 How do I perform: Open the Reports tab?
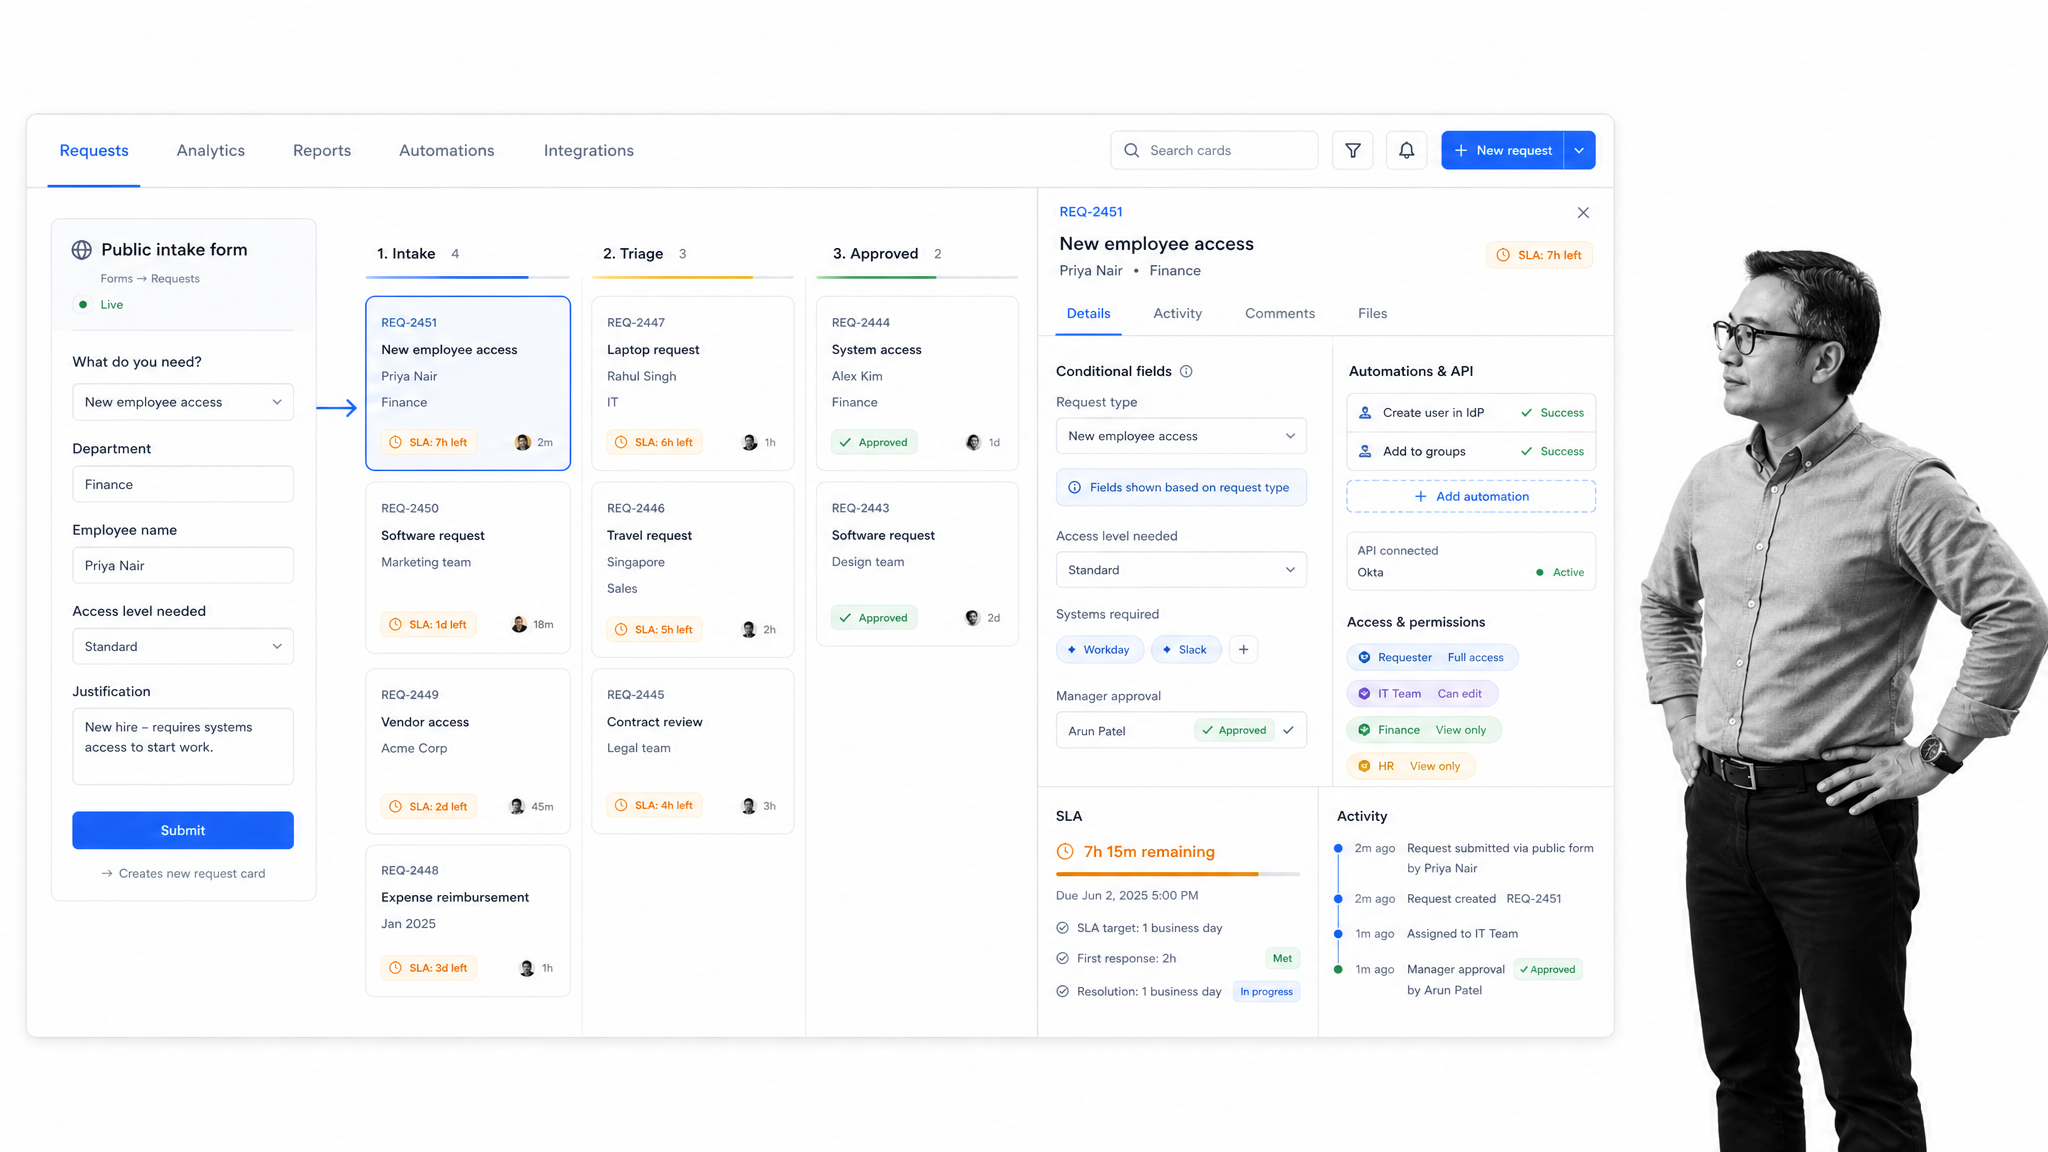(x=321, y=150)
